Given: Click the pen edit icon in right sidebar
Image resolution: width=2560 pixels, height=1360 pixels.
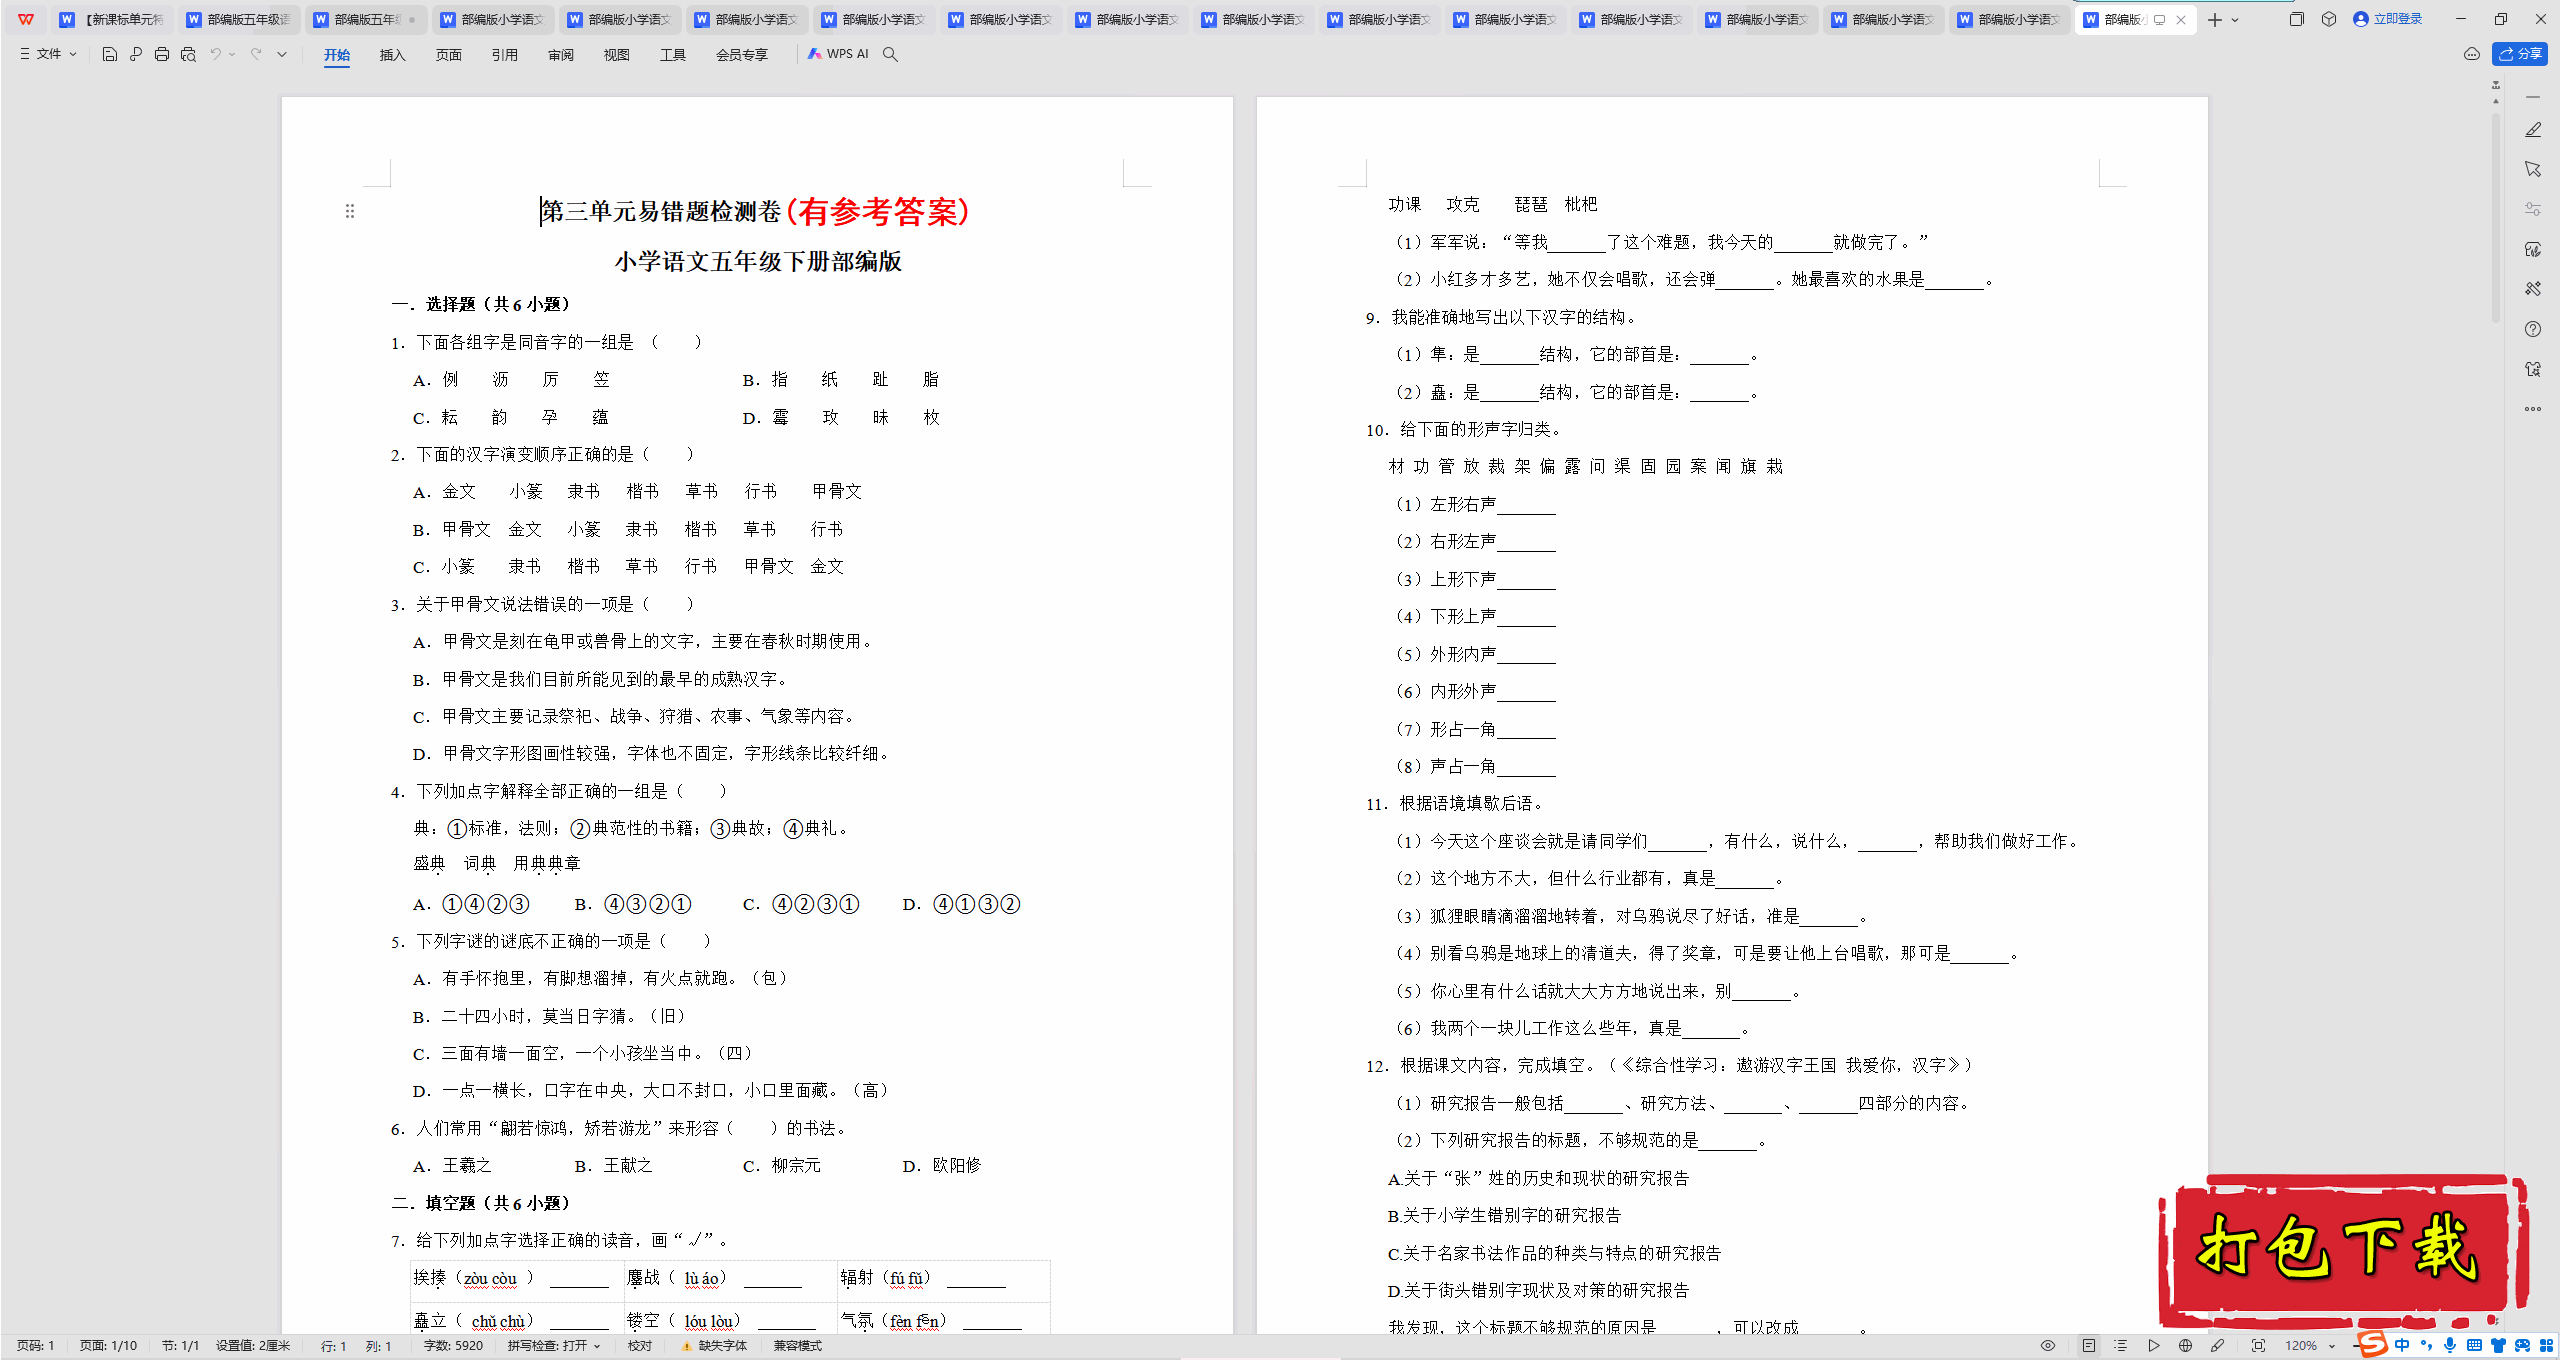Looking at the screenshot, I should [x=2533, y=130].
